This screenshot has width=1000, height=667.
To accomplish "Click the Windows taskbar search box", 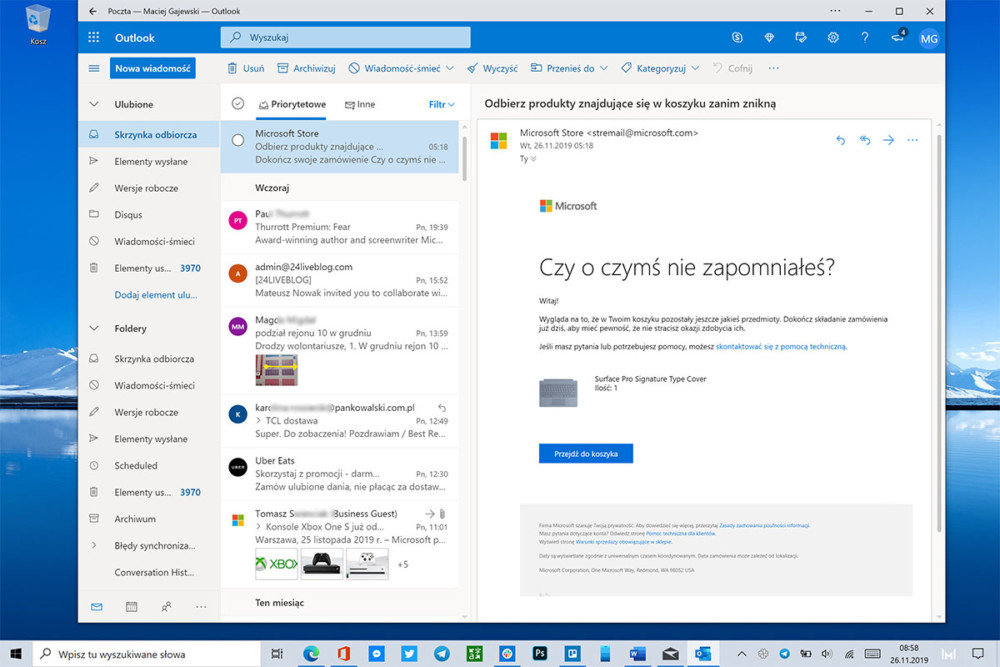I will coord(147,654).
